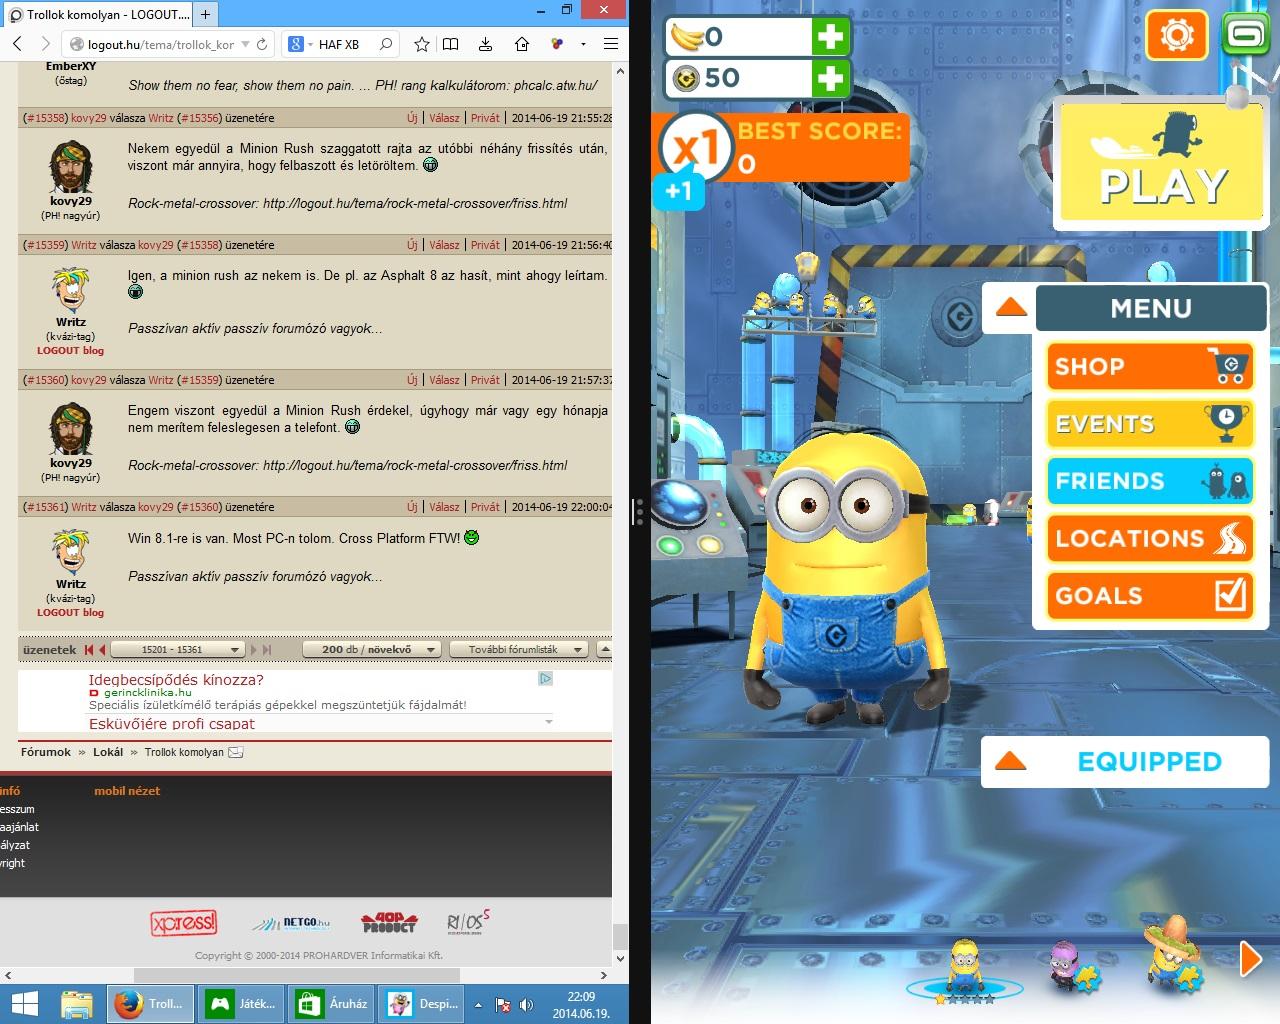1280x1024 pixels.
Task: Click the AdChoices ad icon
Action: point(545,679)
